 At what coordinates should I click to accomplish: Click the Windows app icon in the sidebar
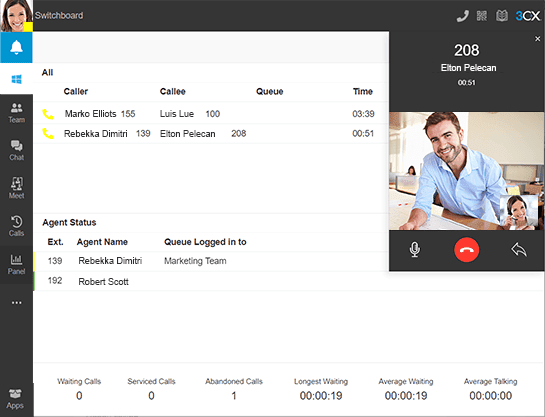click(x=16, y=79)
